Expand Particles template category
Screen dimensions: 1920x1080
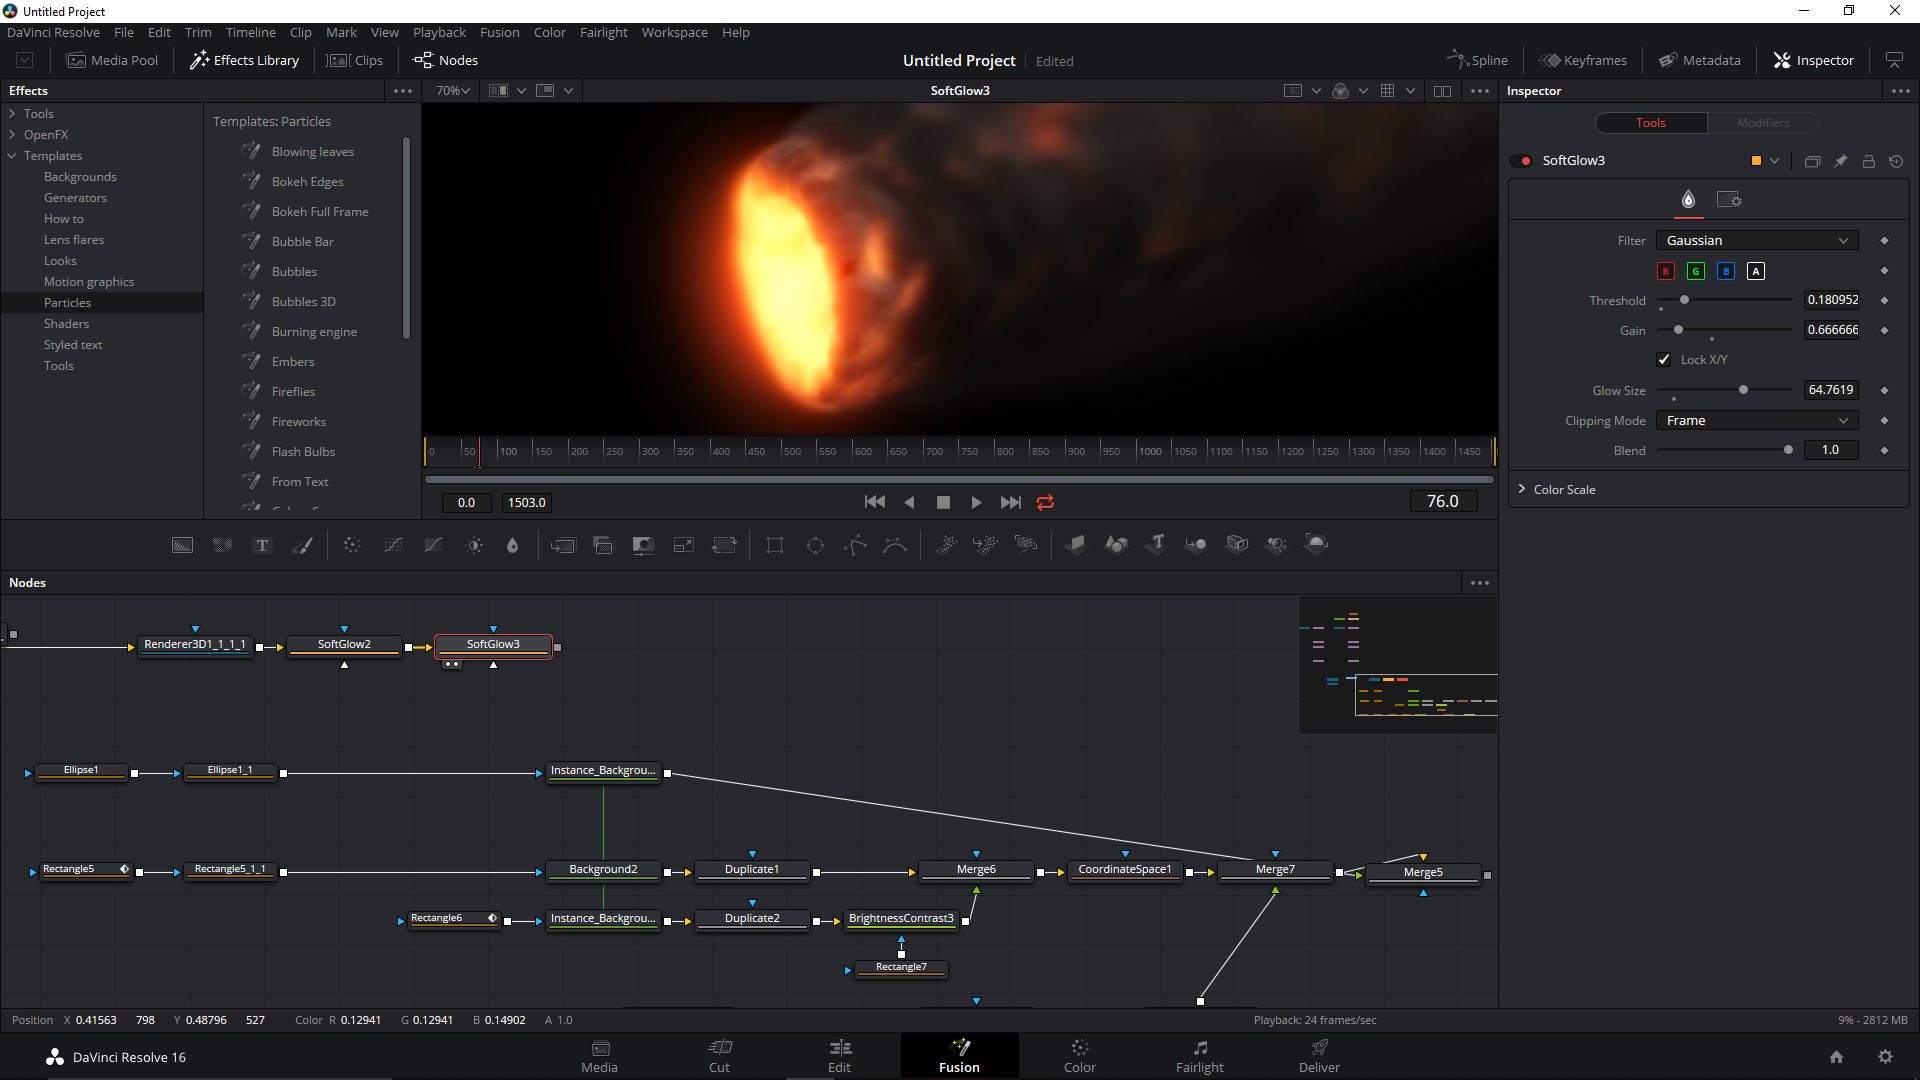pos(67,302)
